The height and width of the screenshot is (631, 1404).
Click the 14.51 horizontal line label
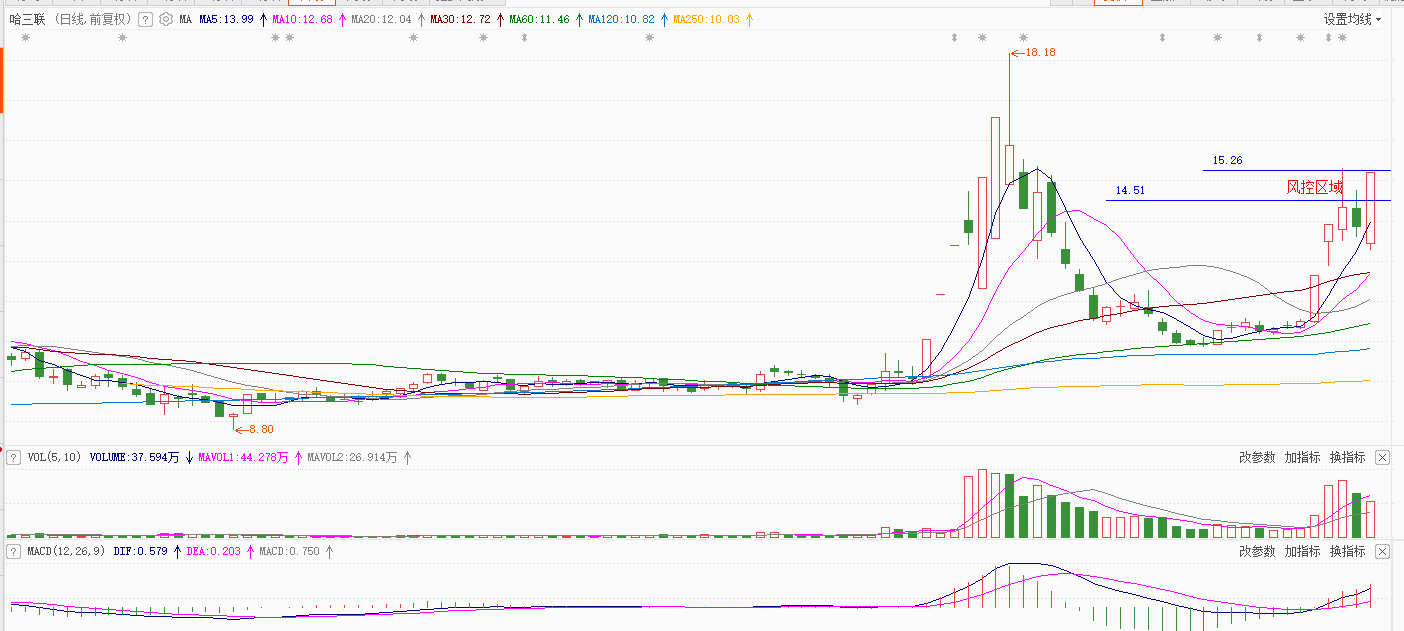coord(1130,190)
